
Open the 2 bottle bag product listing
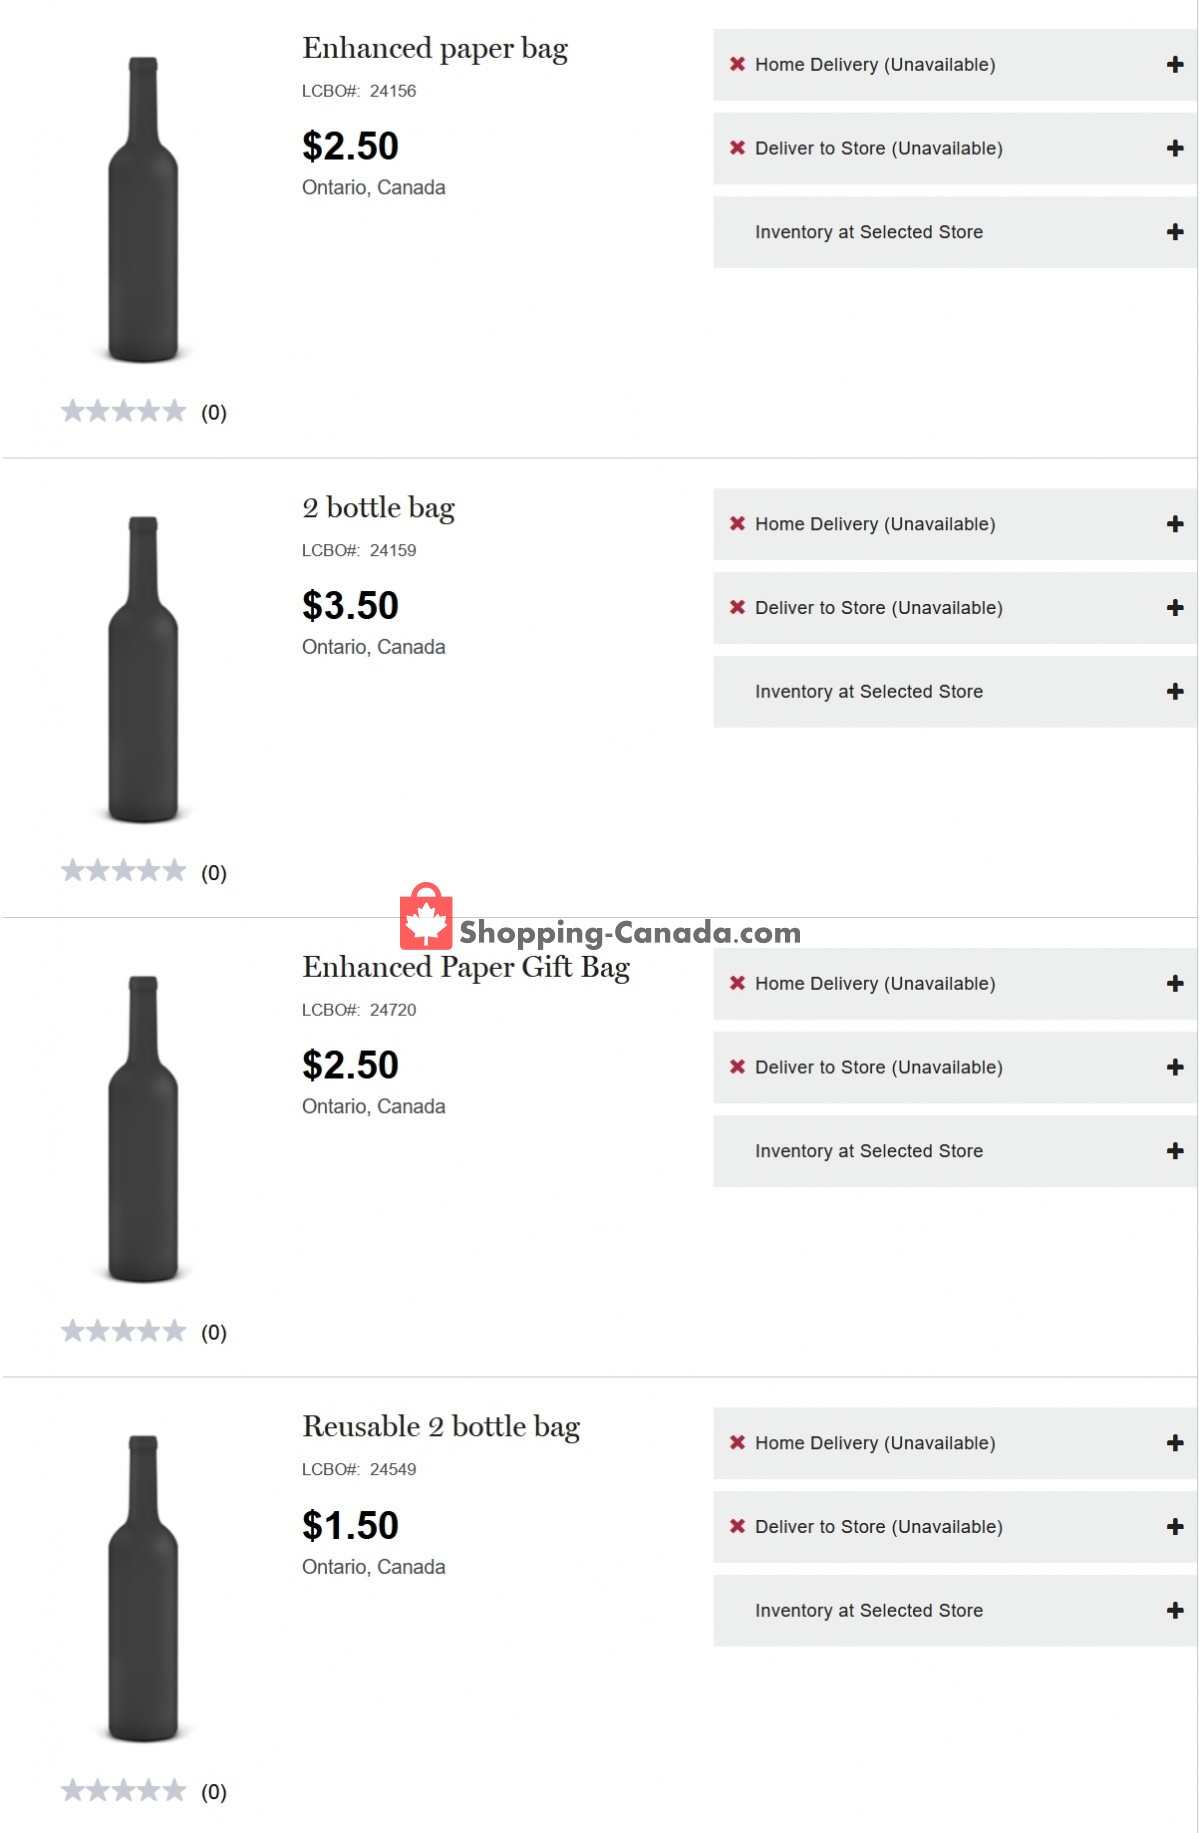[x=378, y=507]
